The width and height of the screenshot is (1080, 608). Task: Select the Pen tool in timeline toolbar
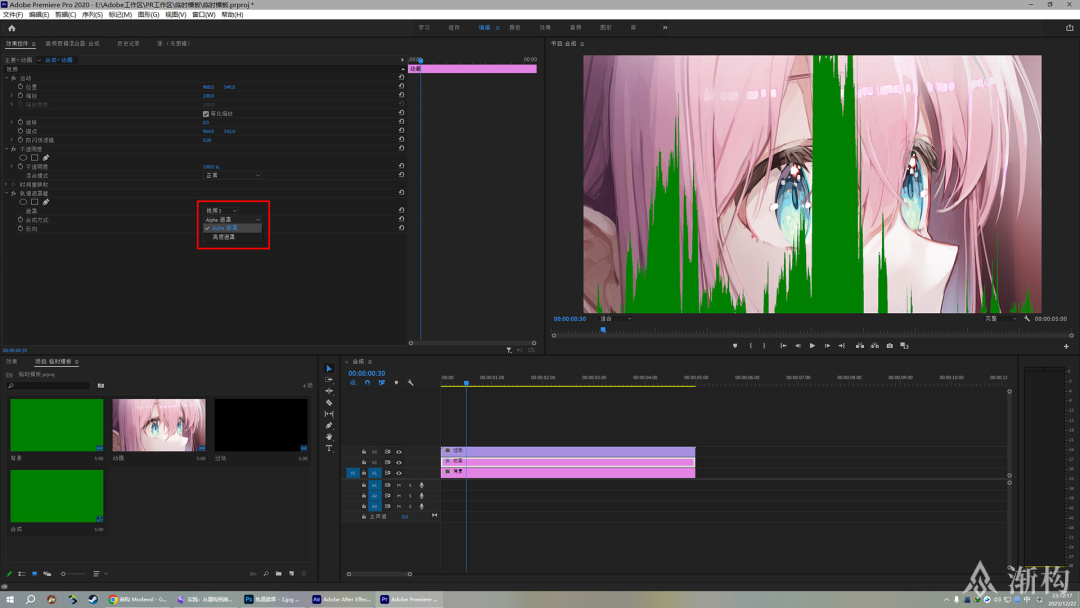click(x=329, y=425)
